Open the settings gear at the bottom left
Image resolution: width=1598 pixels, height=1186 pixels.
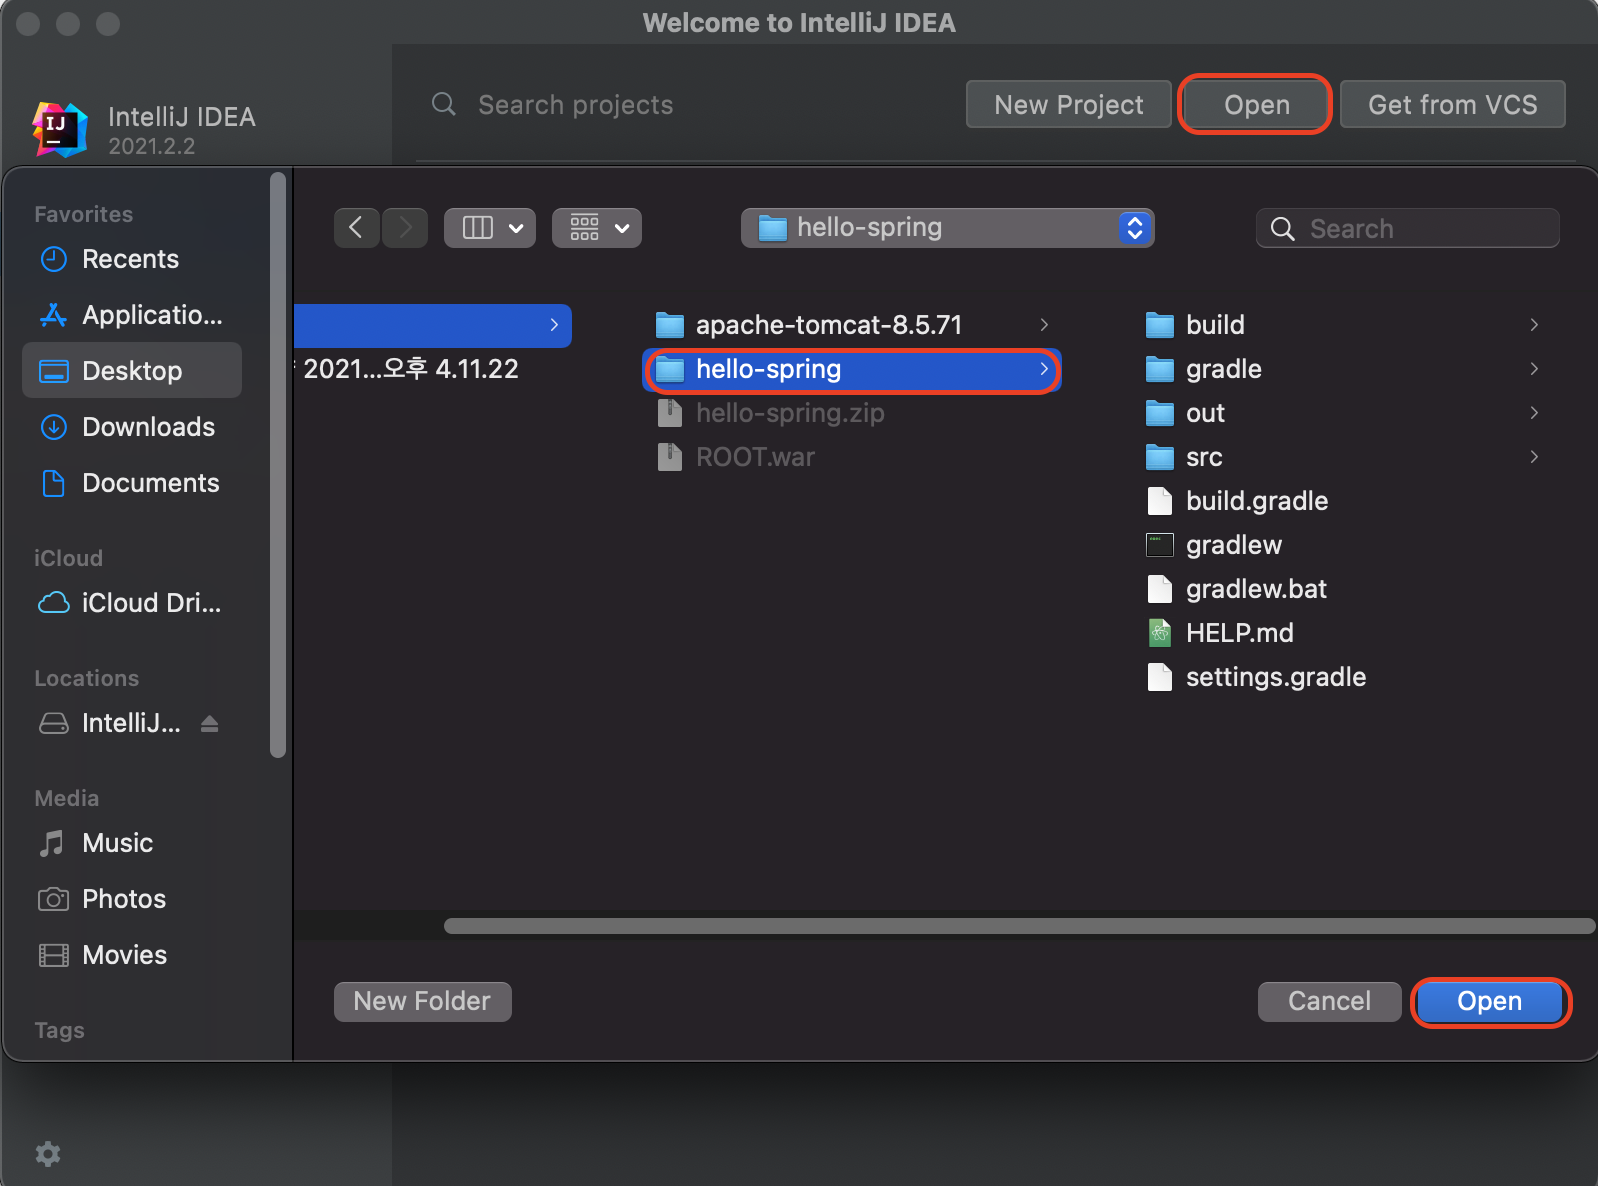tap(48, 1154)
